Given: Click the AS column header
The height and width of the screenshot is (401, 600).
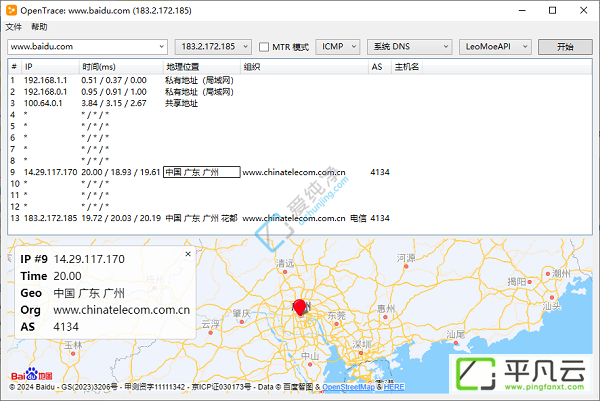Looking at the screenshot, I should (380, 67).
